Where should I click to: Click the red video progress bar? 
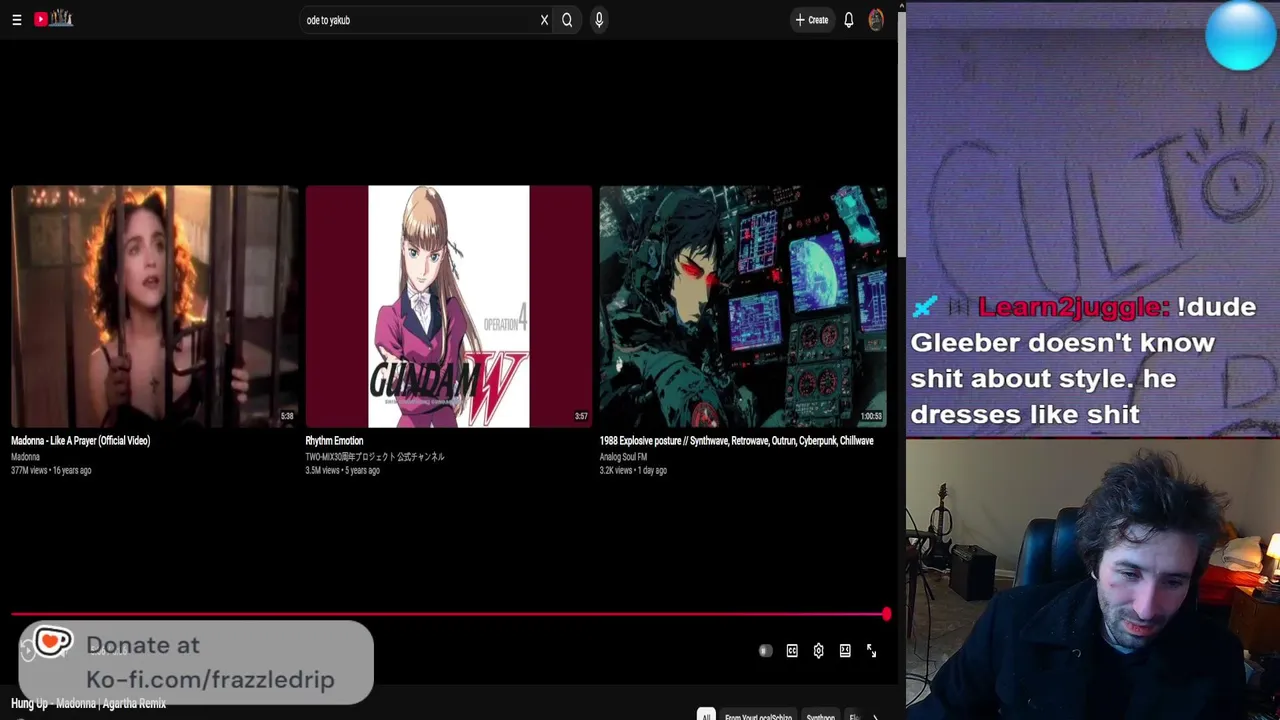point(448,614)
